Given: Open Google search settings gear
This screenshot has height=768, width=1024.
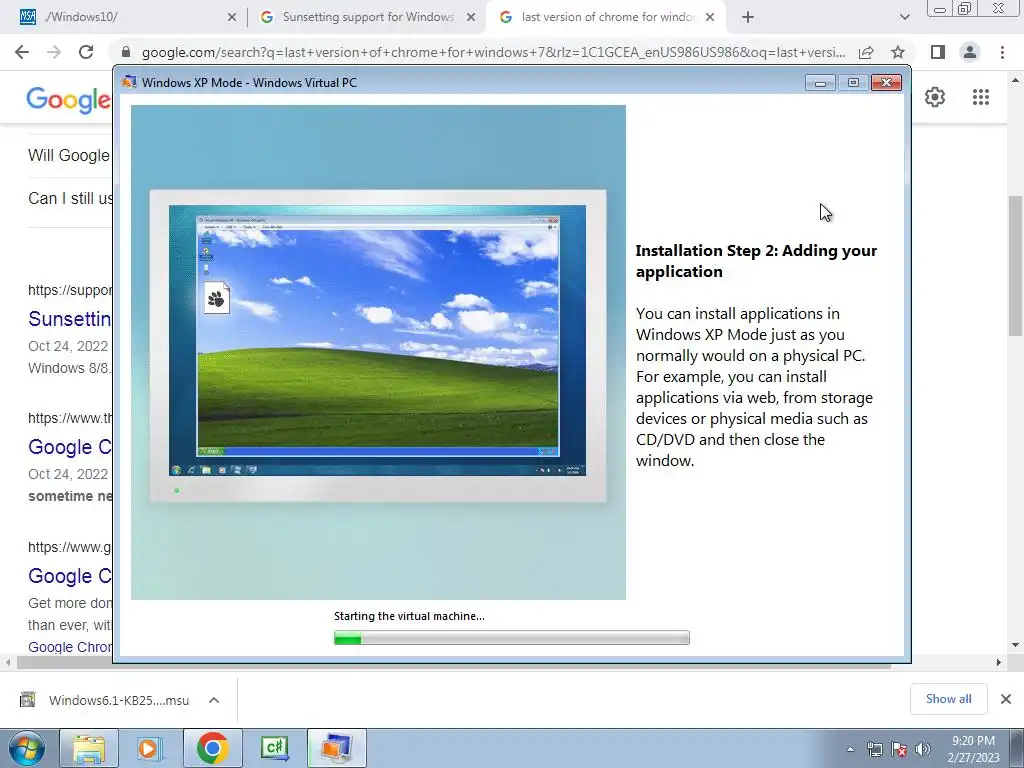Looking at the screenshot, I should tap(935, 97).
